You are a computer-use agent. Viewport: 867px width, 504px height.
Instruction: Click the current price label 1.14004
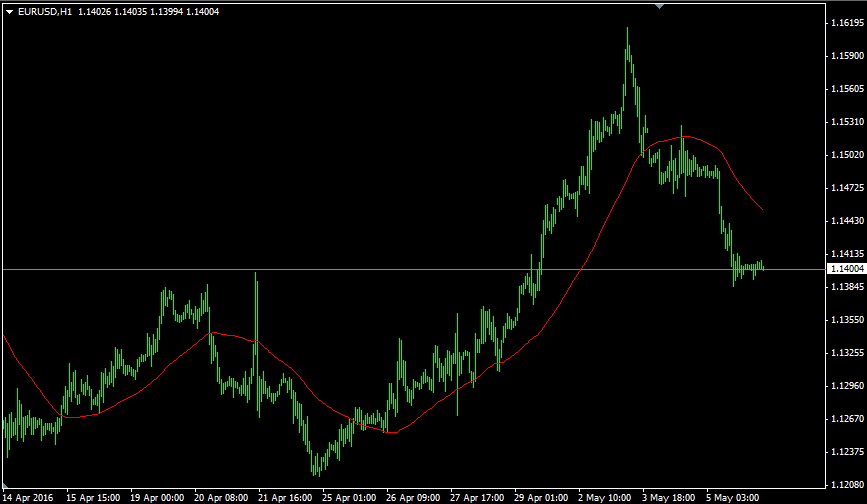coord(847,269)
